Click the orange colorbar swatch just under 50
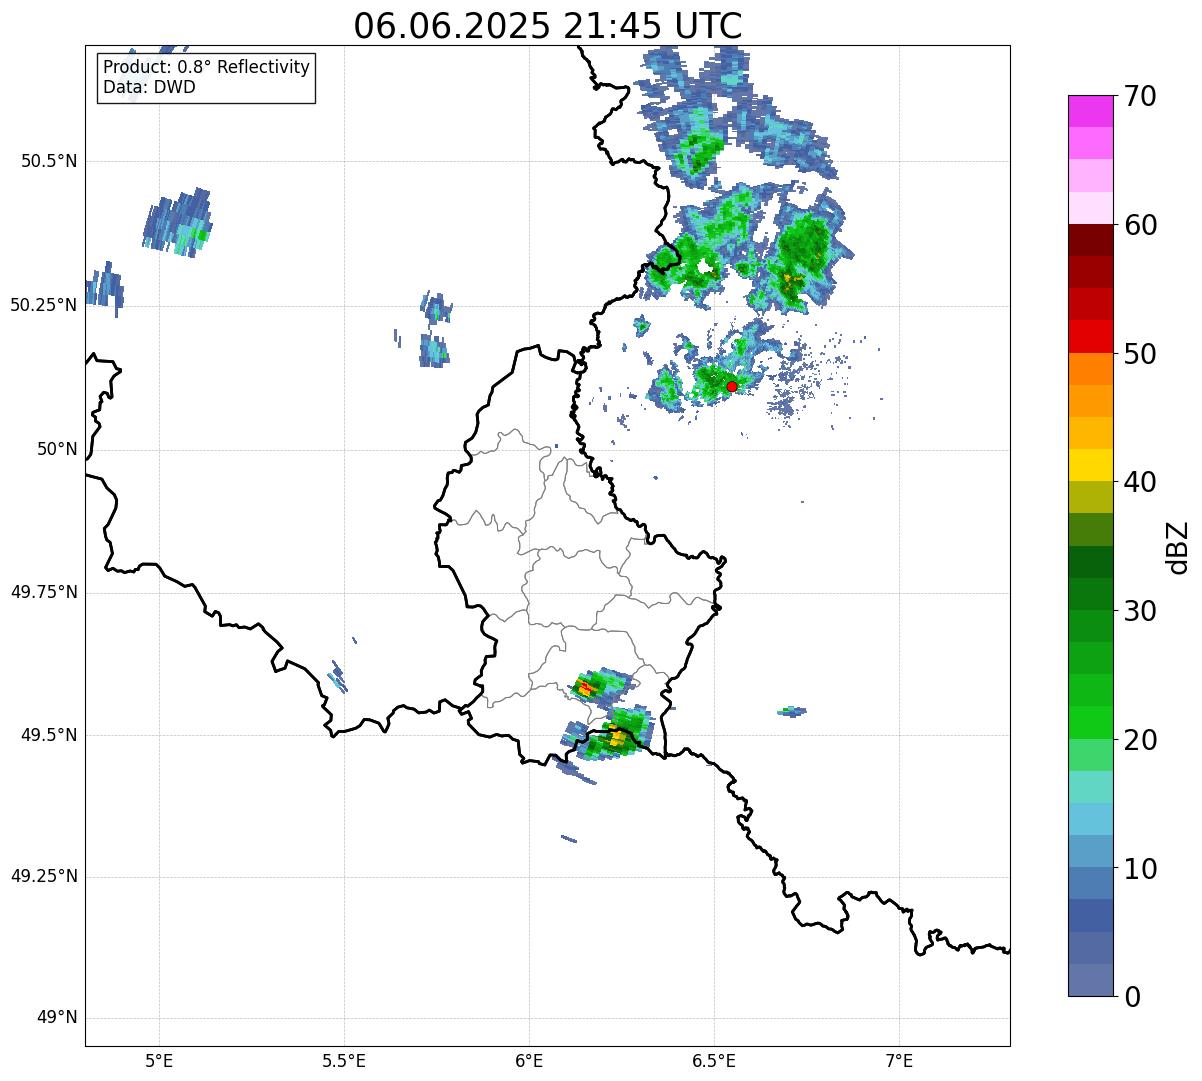1202x1081 pixels. click(x=1090, y=369)
